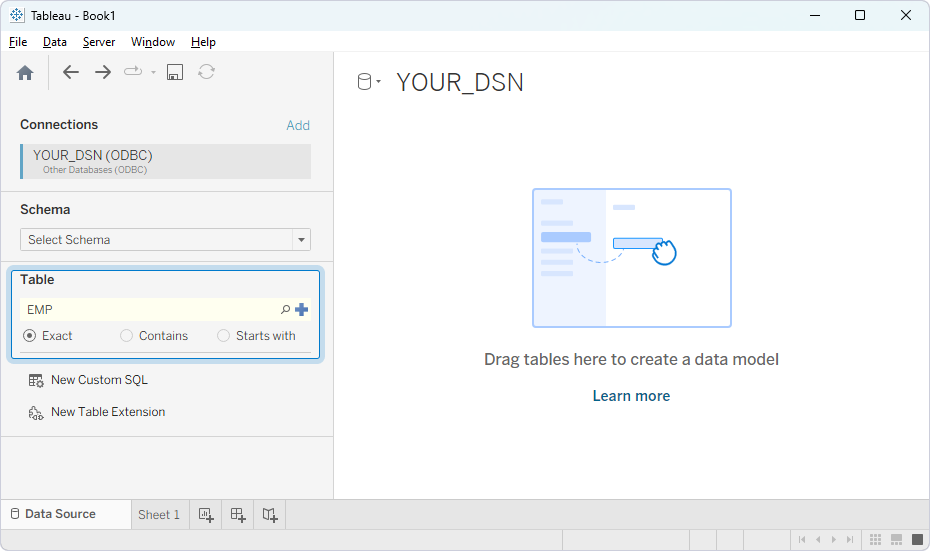Click the blue plus icon in the Table search box
The width and height of the screenshot is (930, 551).
point(301,309)
